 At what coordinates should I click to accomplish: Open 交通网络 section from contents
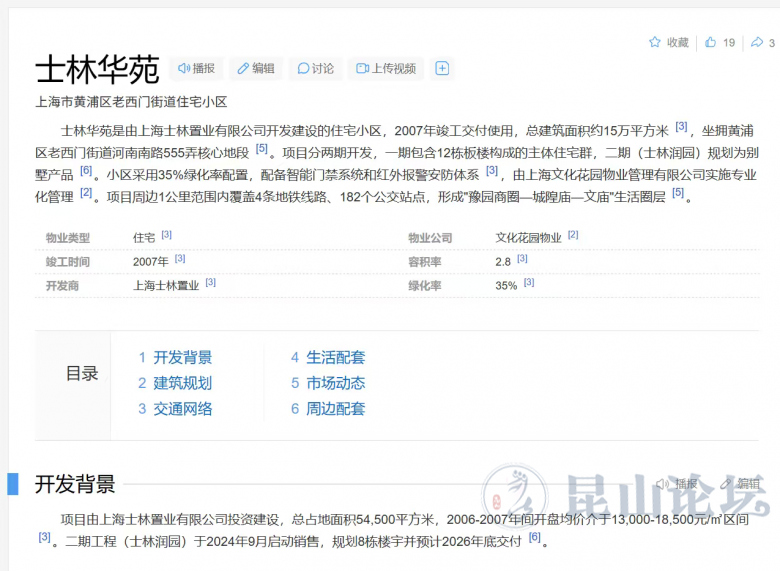pyautogui.click(x=182, y=409)
